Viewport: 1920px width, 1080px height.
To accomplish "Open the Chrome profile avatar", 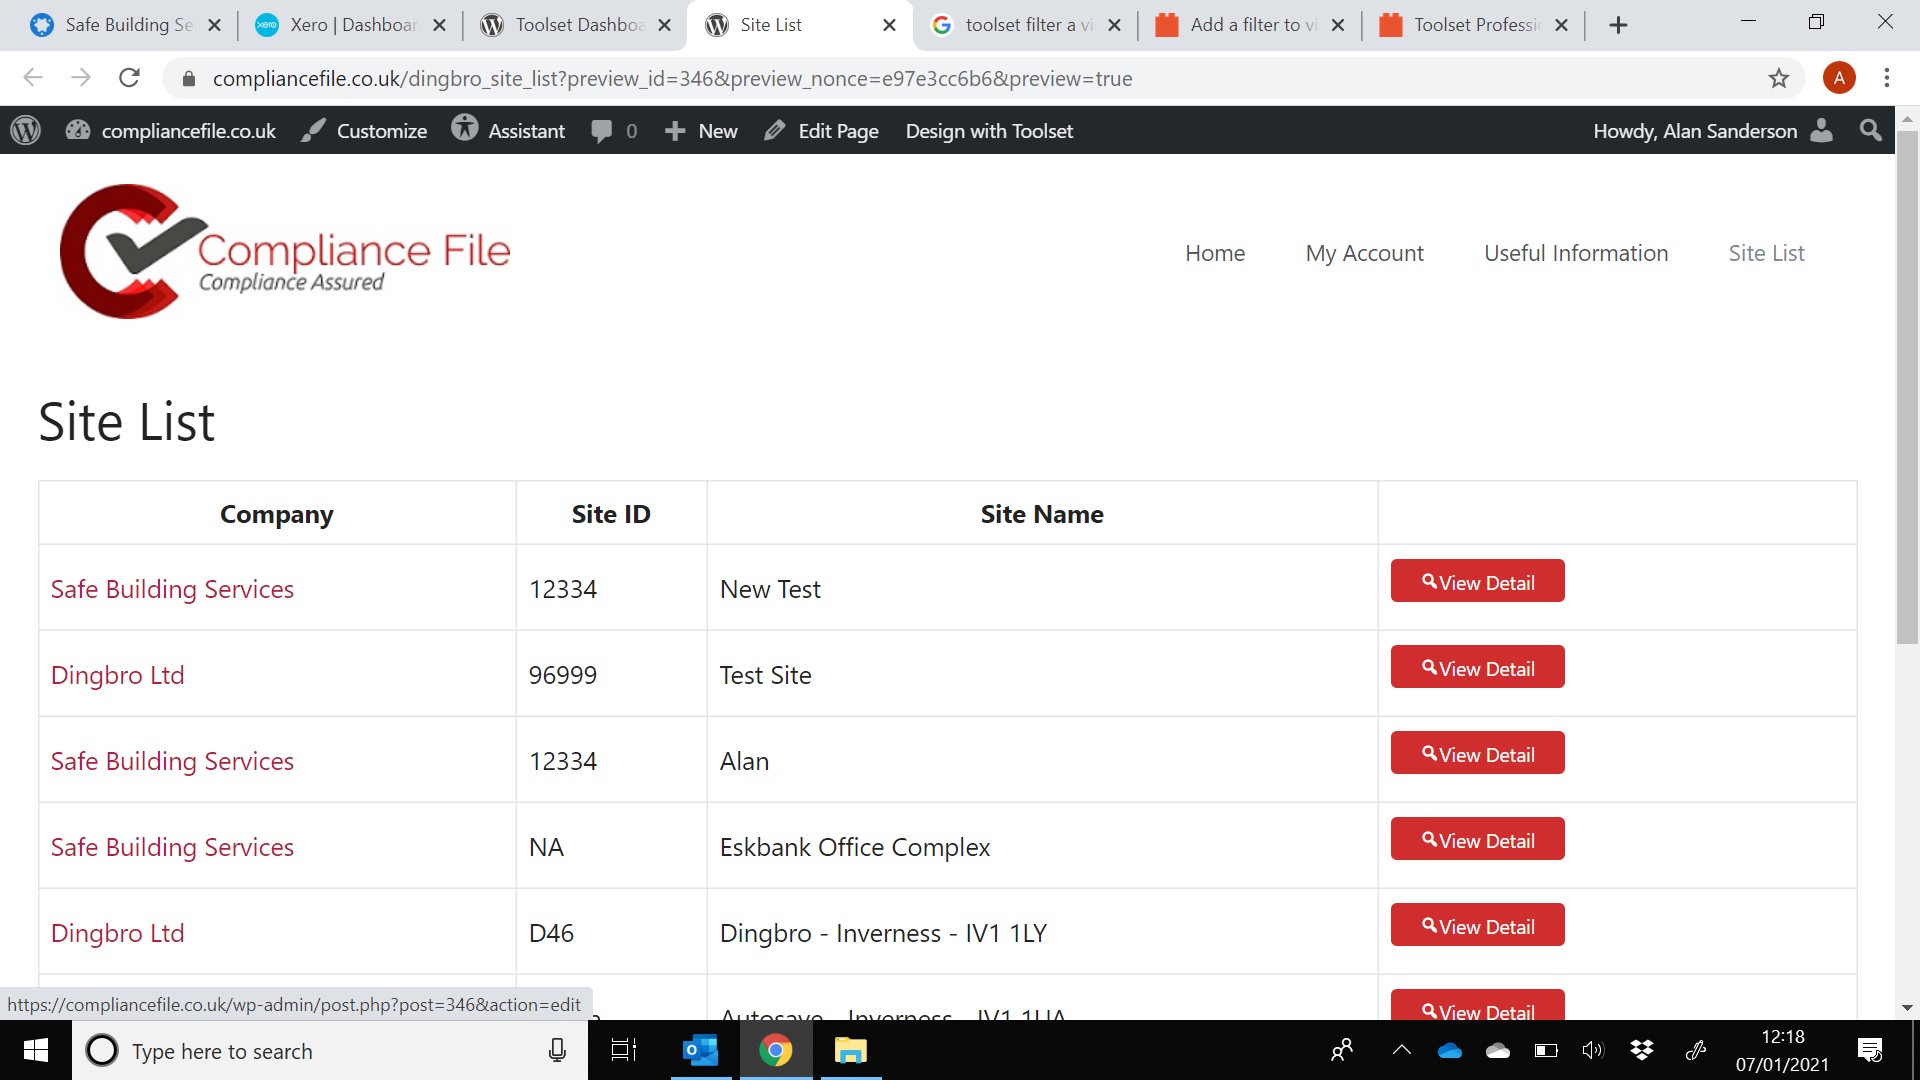I will [1838, 78].
